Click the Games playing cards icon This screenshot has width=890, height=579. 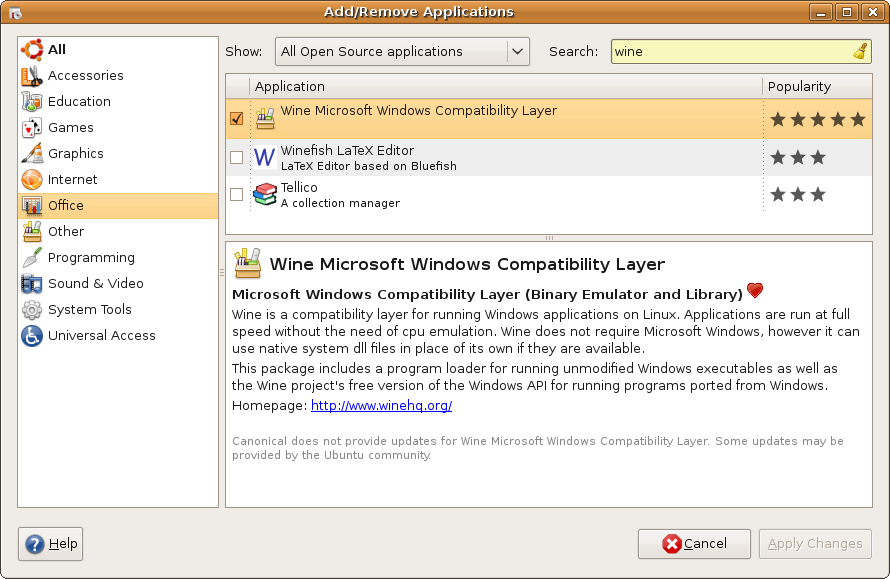[32, 128]
